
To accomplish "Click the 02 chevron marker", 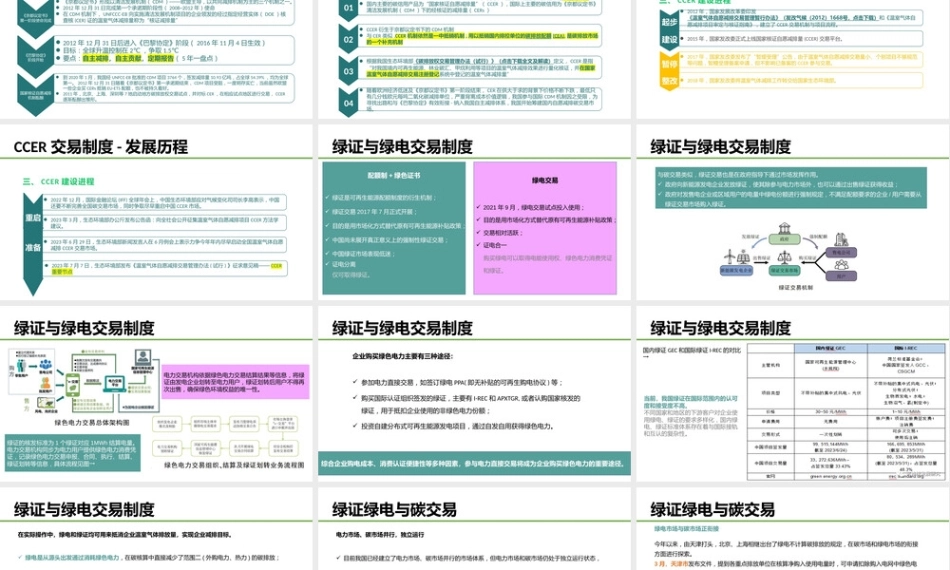I will [x=348, y=40].
